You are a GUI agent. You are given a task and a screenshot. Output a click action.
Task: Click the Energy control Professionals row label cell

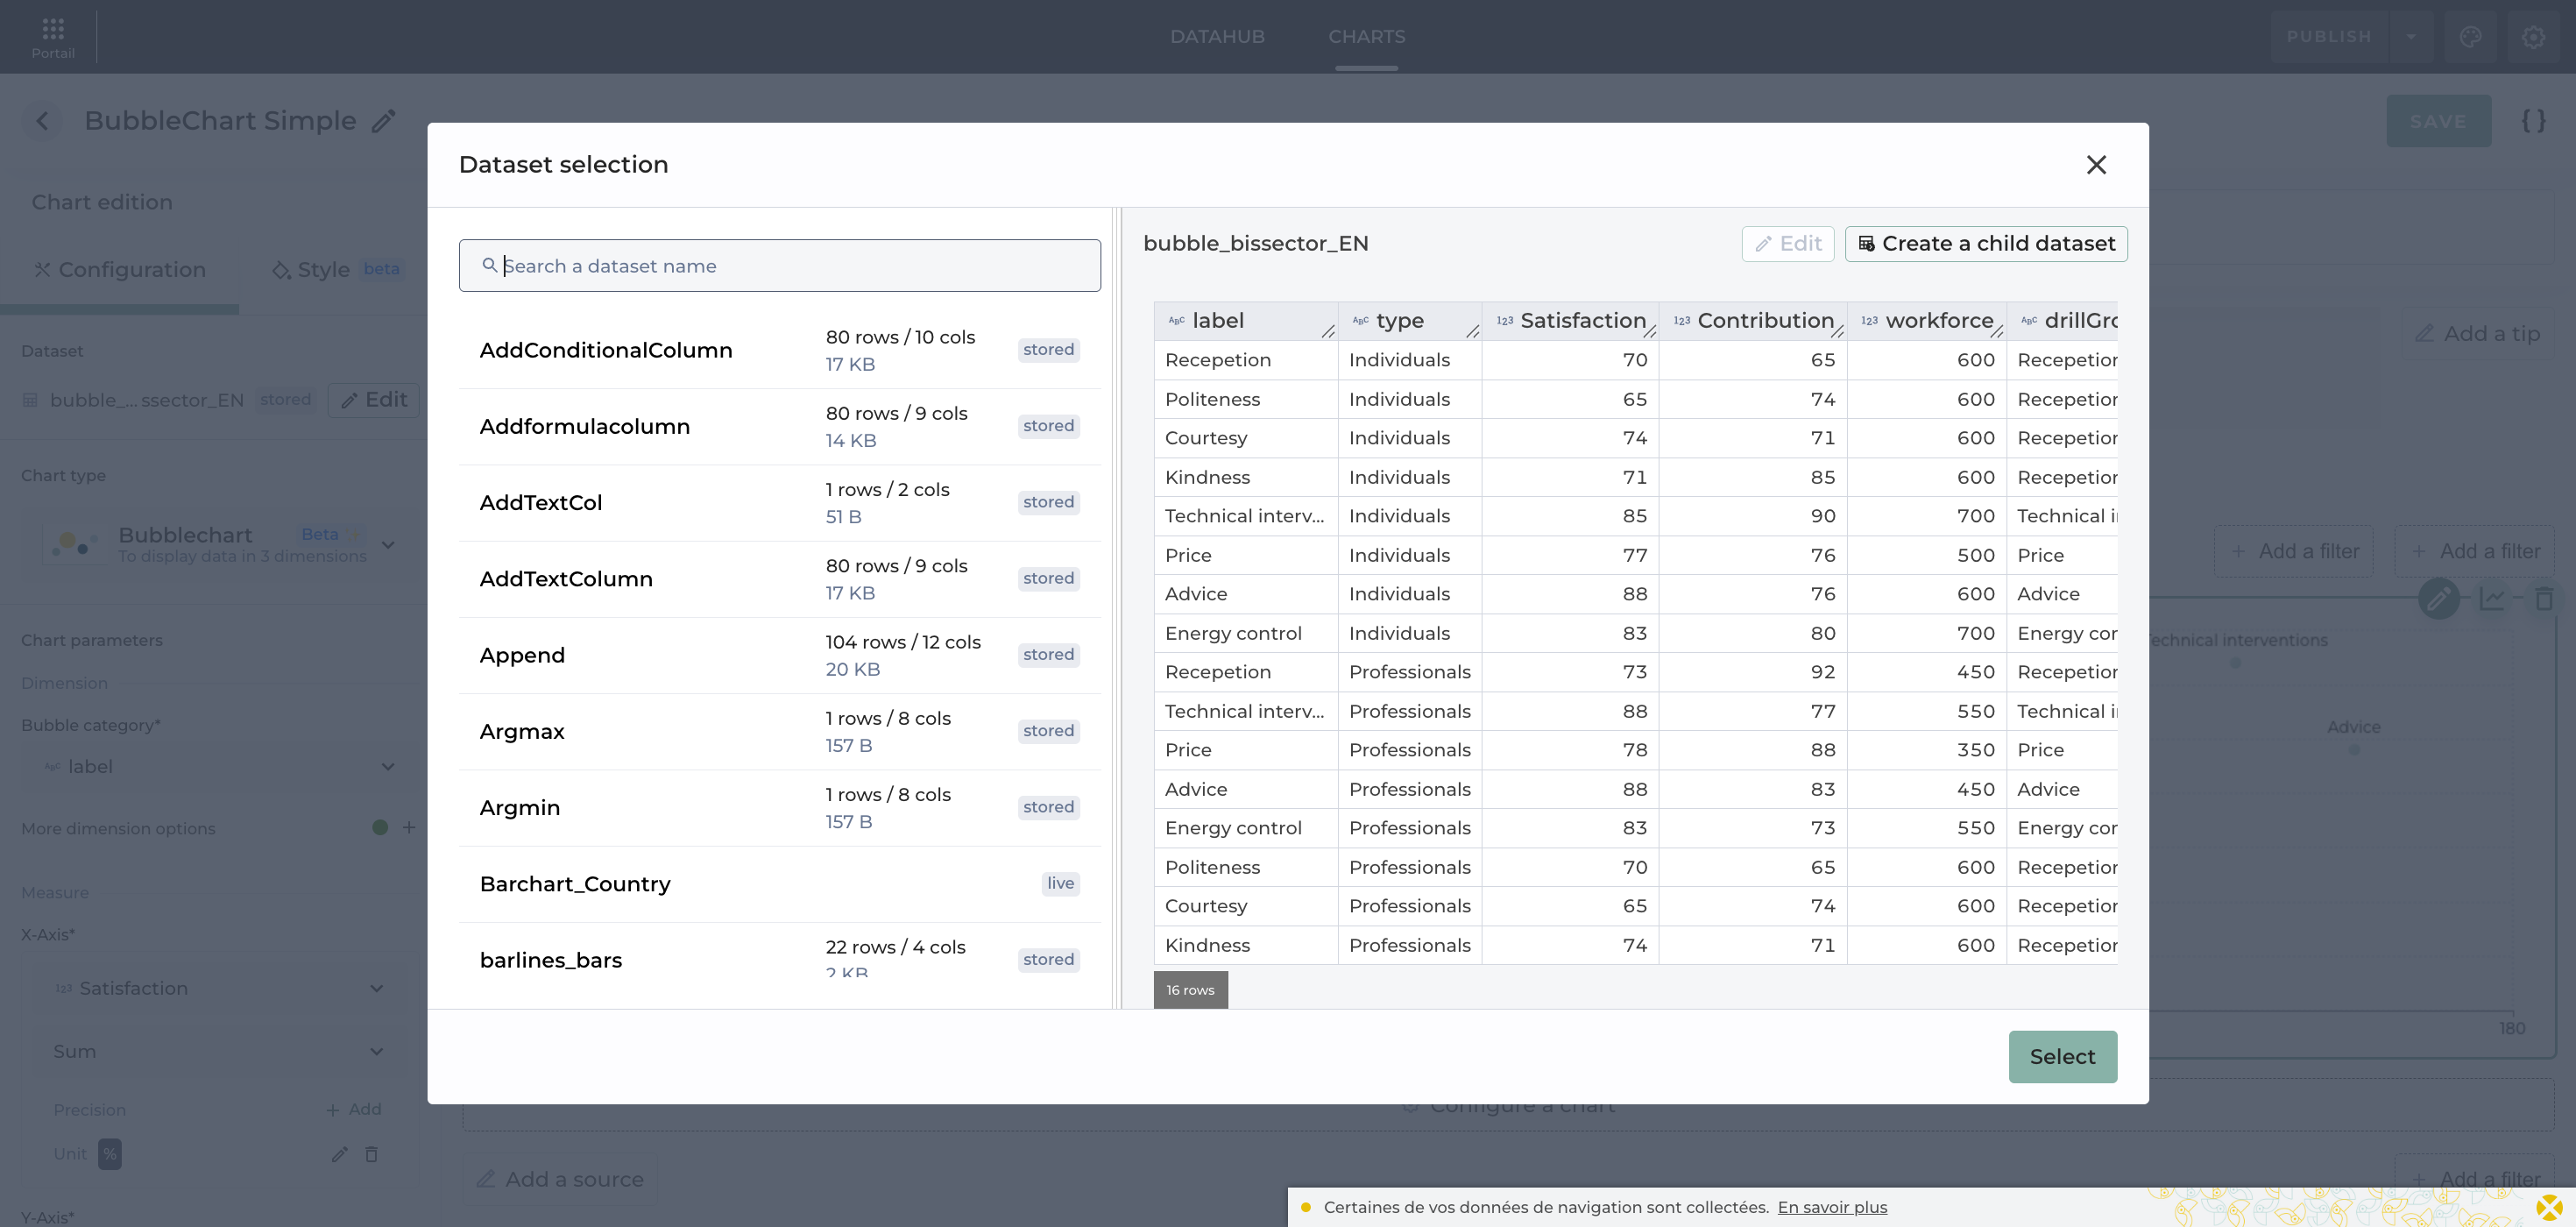(x=1246, y=828)
